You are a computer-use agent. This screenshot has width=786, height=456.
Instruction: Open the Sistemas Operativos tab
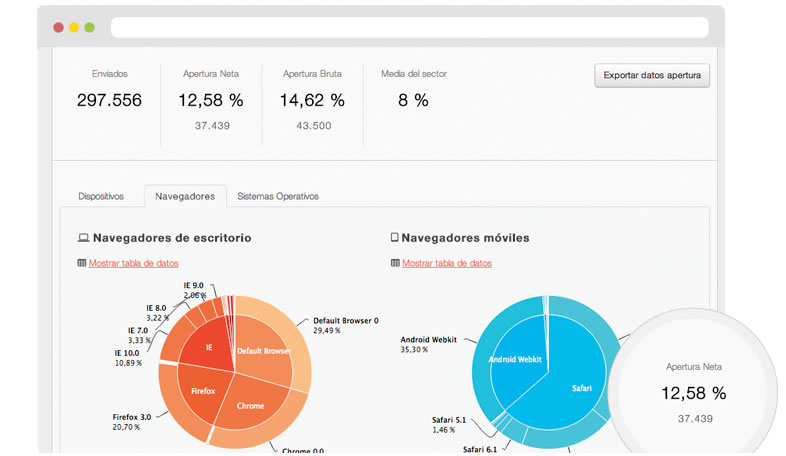pos(278,196)
